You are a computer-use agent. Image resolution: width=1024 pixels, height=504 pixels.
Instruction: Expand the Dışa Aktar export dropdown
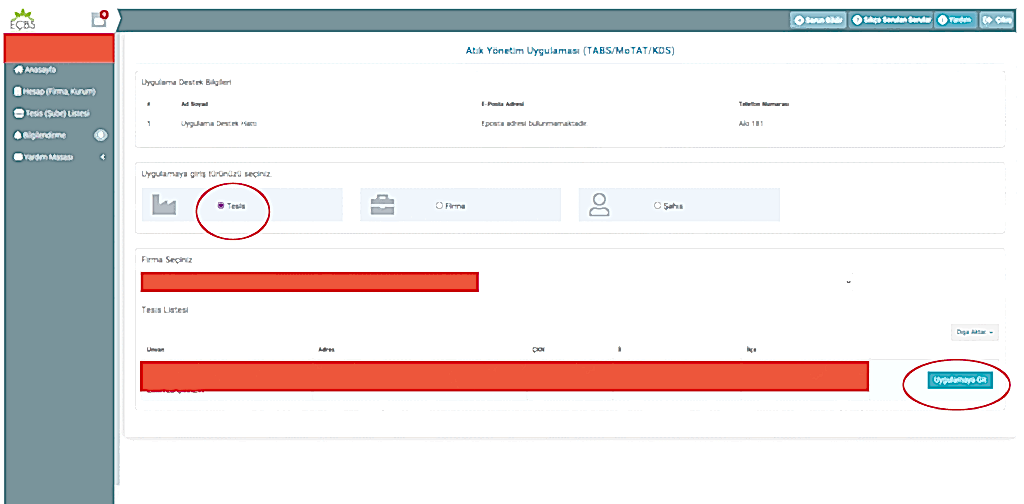(x=974, y=332)
